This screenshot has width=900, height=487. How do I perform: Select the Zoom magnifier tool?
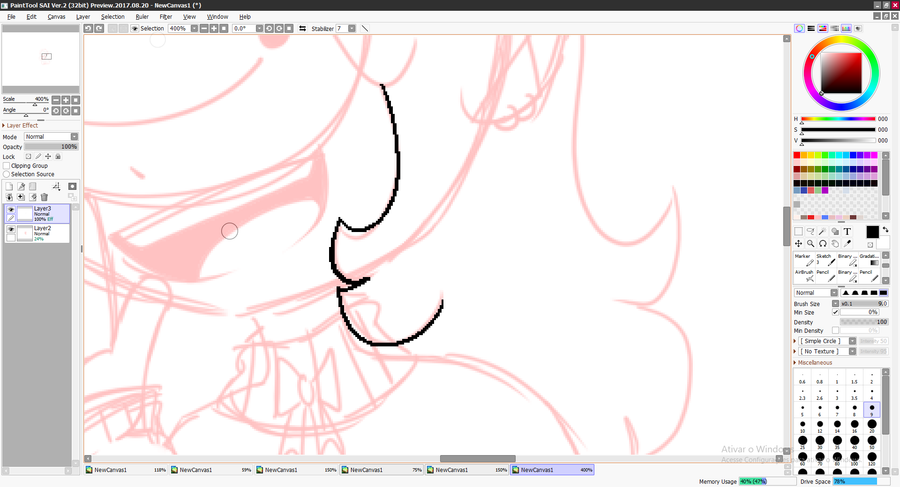coord(810,244)
